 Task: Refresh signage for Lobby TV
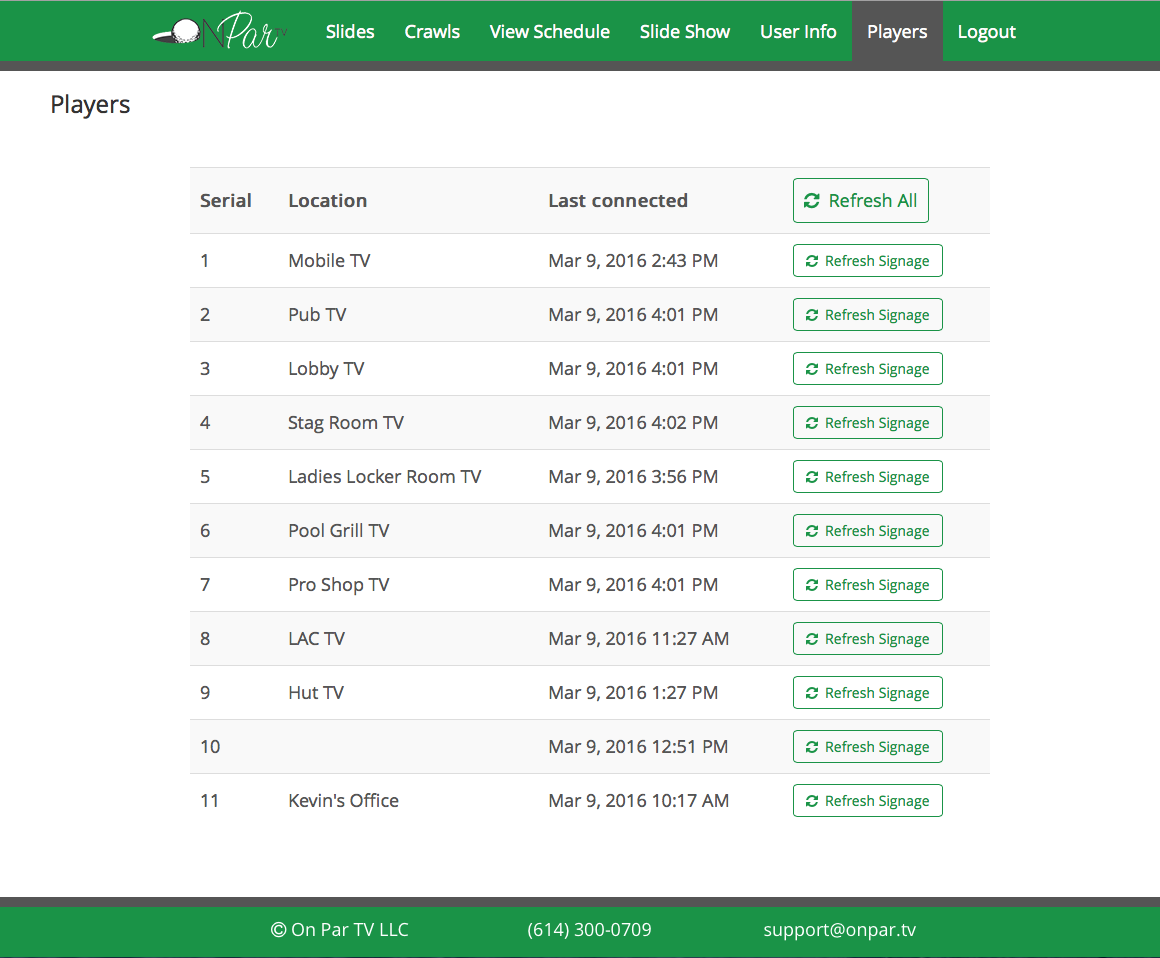coord(868,368)
